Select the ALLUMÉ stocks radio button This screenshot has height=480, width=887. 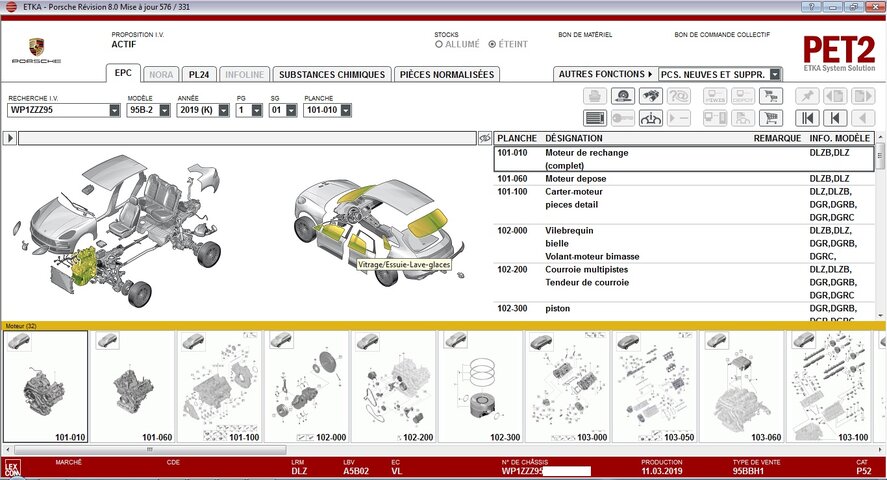(x=438, y=44)
